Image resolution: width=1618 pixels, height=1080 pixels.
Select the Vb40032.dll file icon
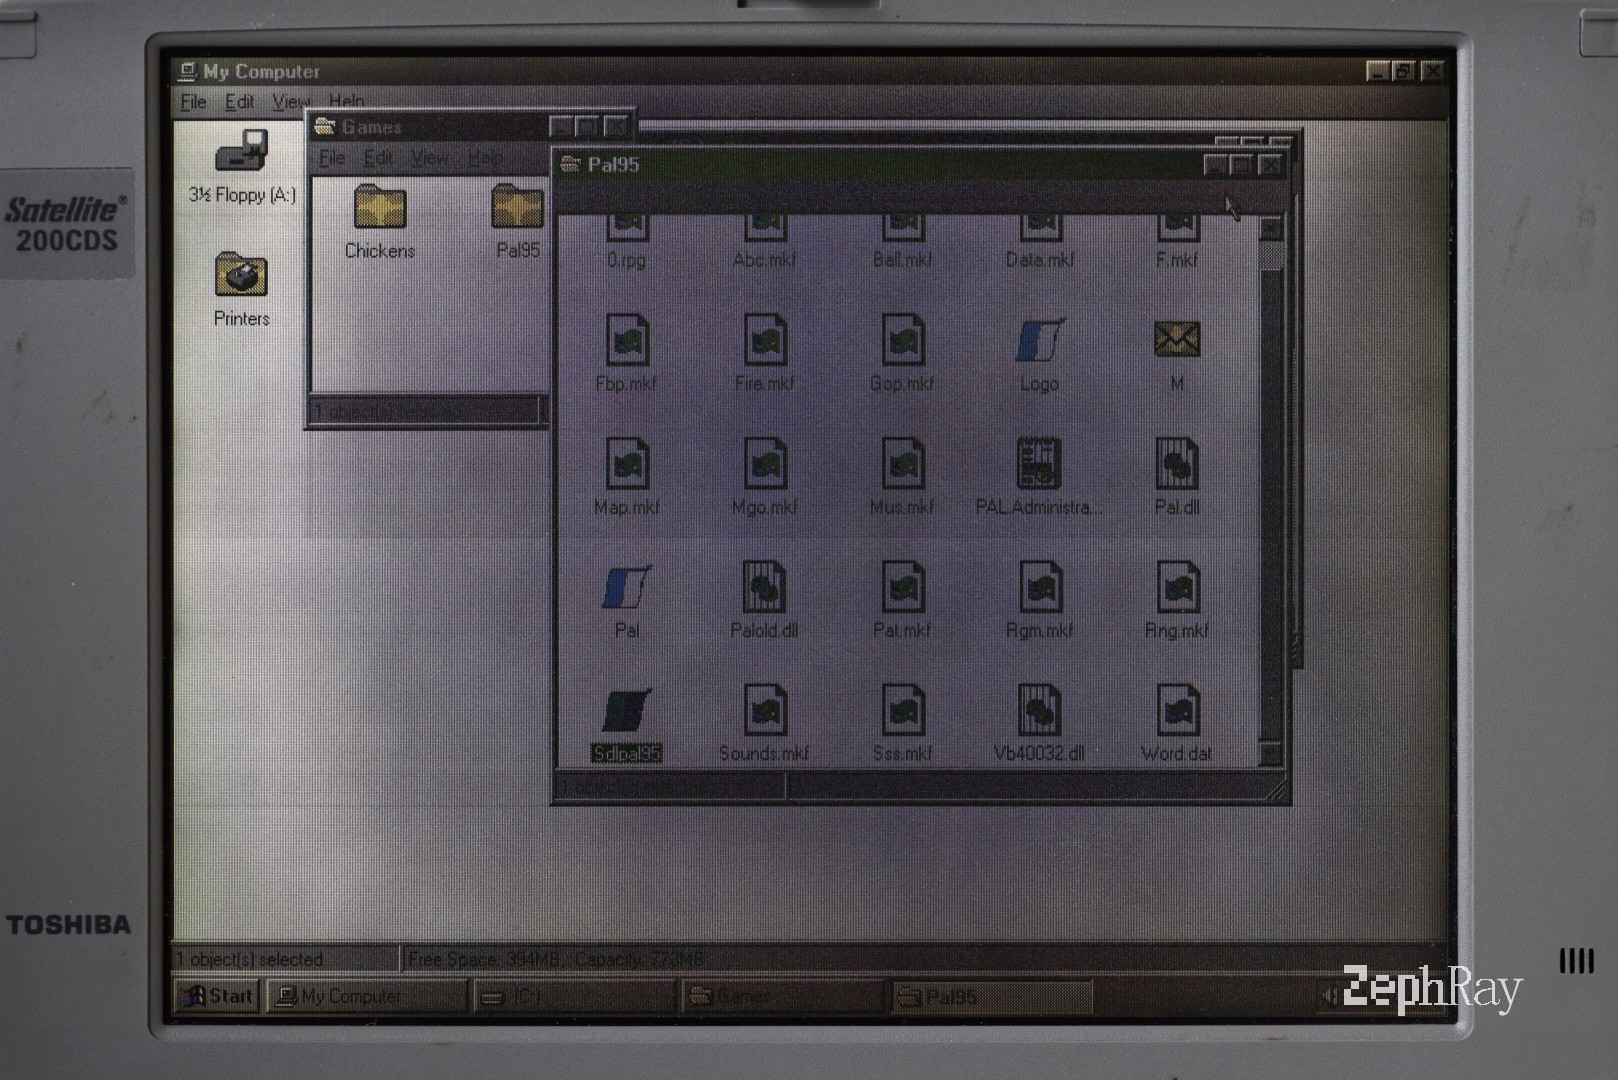(x=1039, y=710)
